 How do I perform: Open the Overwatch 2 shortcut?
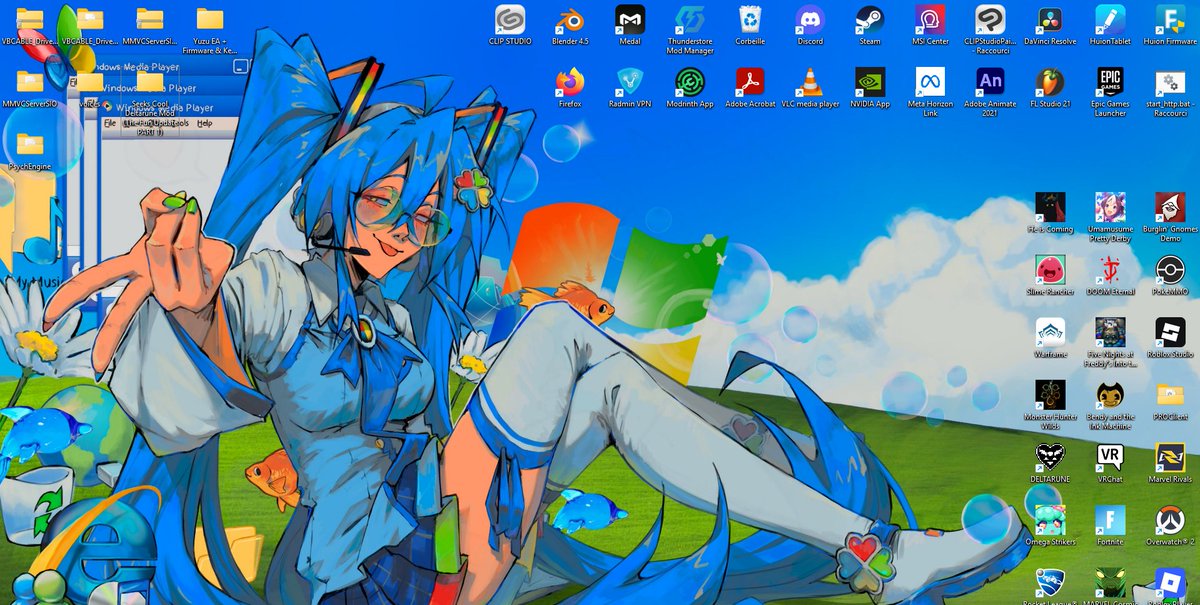click(x=1170, y=519)
